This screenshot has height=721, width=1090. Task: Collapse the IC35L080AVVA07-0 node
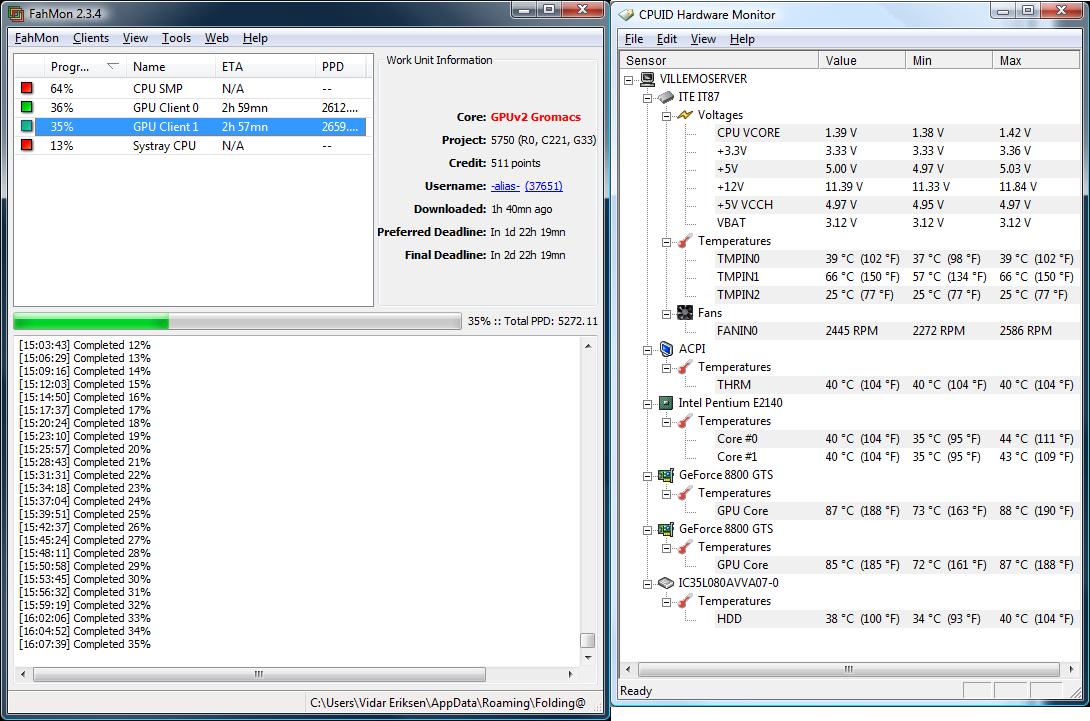[x=647, y=584]
